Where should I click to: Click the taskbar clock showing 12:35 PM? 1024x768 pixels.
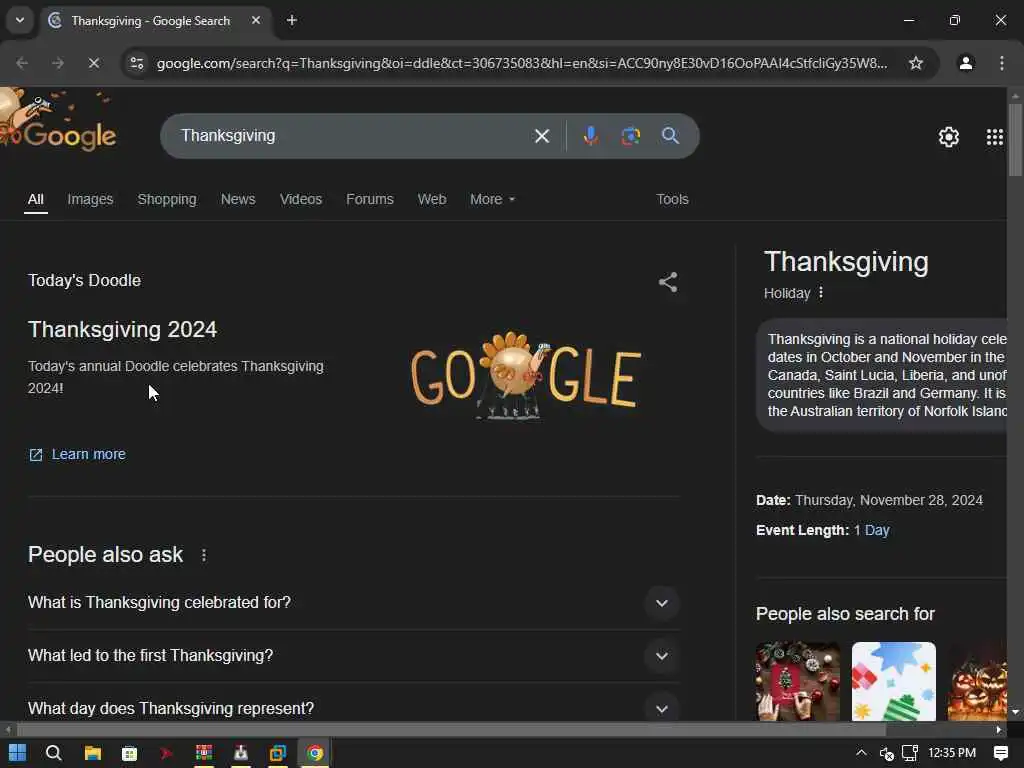pyautogui.click(x=952, y=753)
